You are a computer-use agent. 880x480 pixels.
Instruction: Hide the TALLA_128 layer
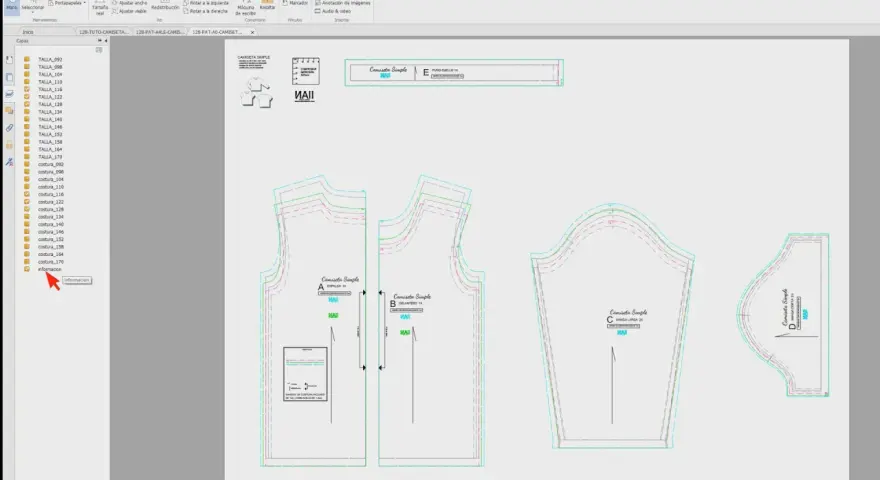coord(26,104)
